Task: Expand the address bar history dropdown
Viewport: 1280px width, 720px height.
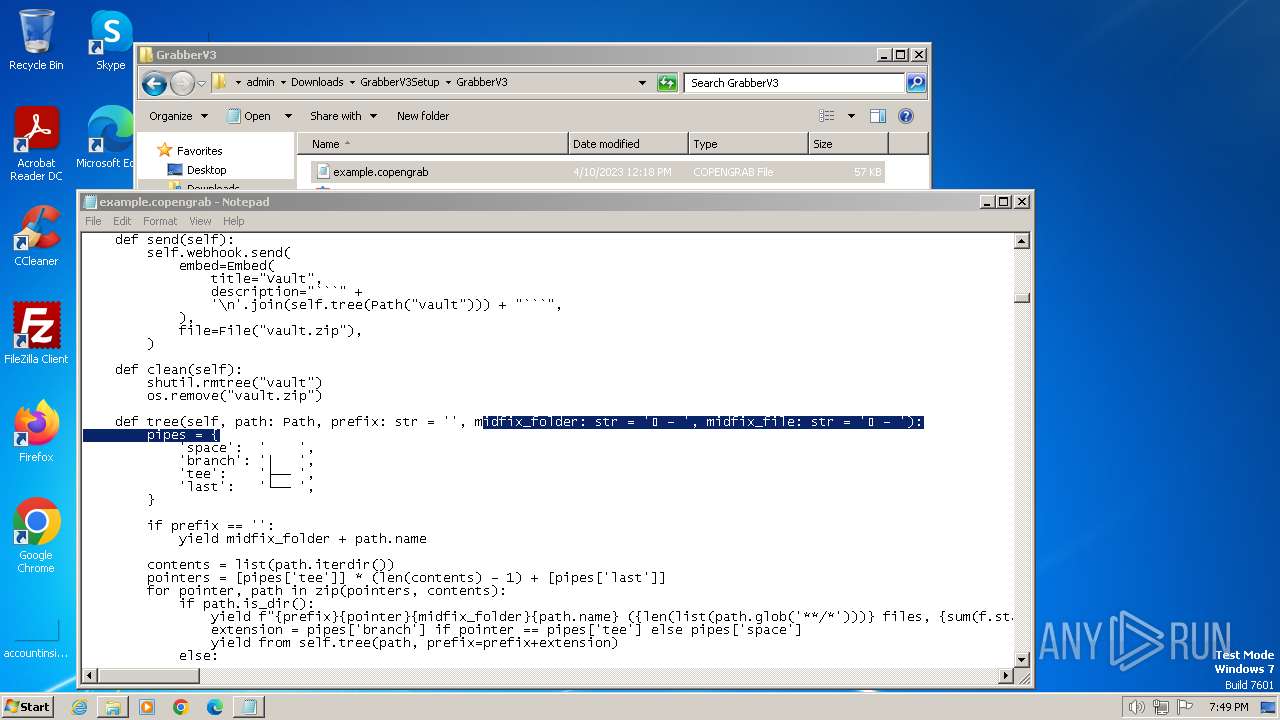Action: click(x=642, y=83)
